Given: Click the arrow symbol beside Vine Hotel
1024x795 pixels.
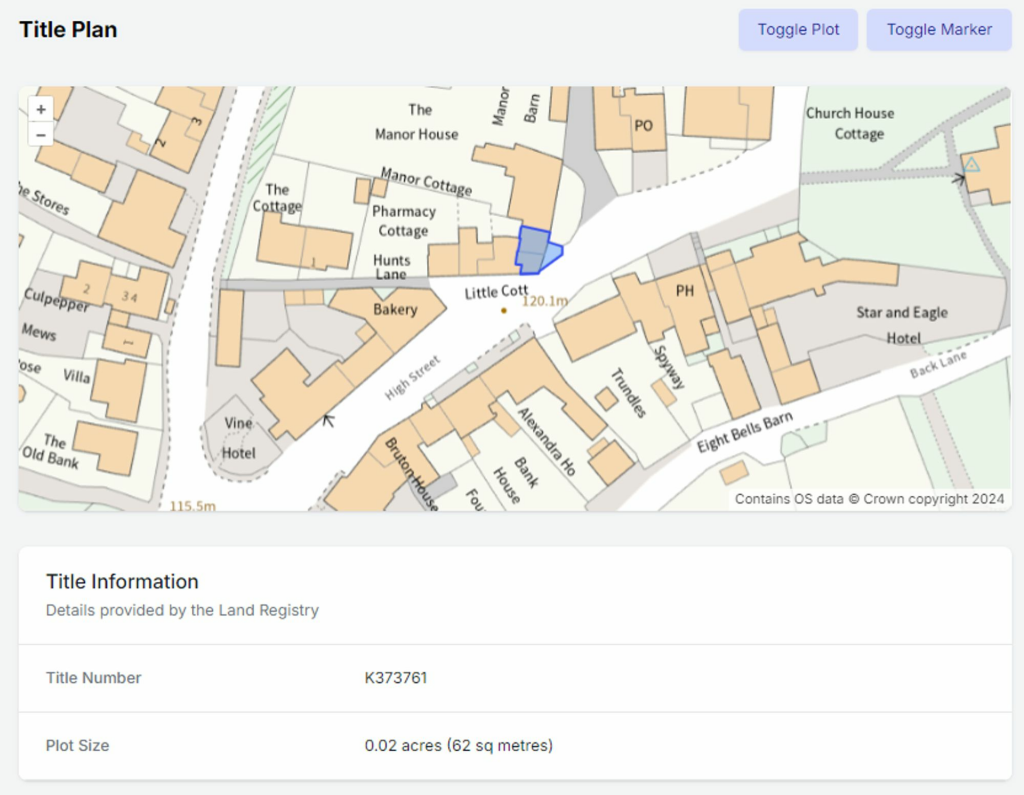Looking at the screenshot, I should [x=328, y=420].
